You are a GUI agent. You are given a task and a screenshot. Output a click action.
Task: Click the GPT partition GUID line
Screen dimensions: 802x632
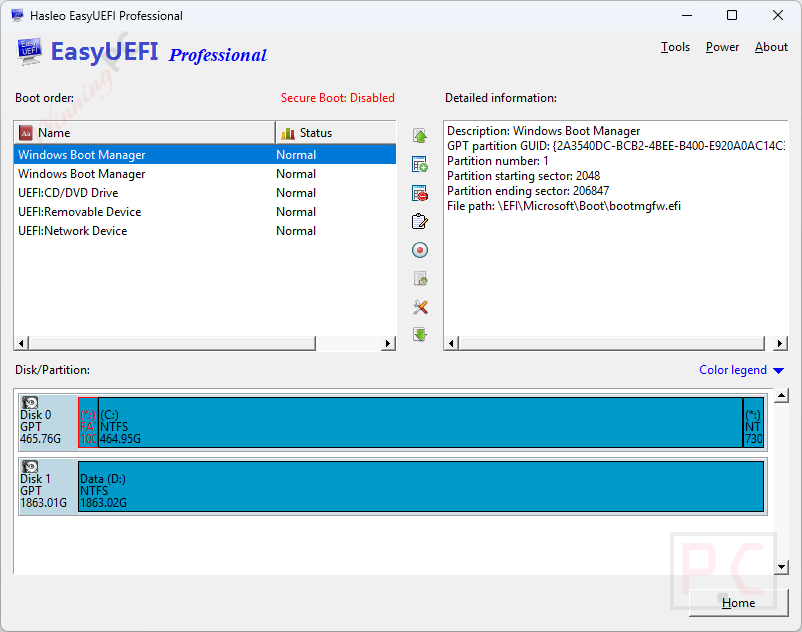click(616, 146)
